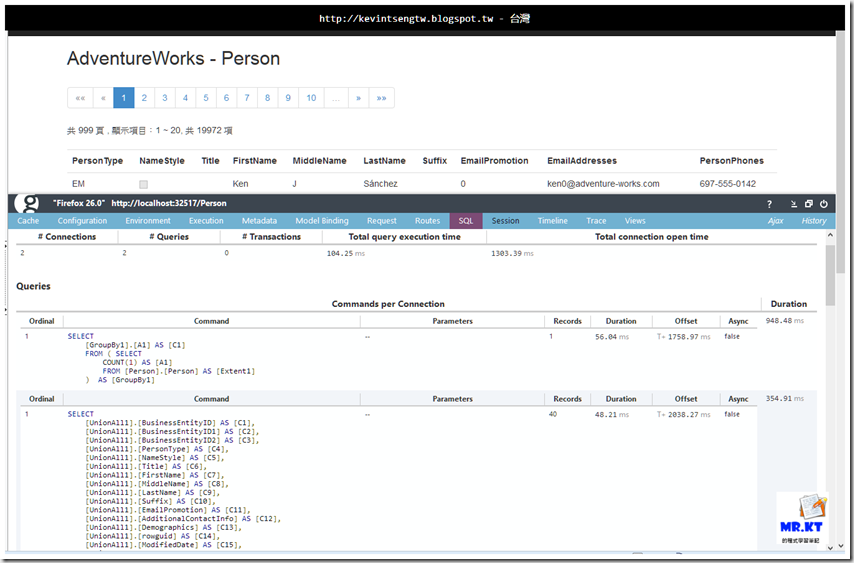The height and width of the screenshot is (563, 854).
Task: Open the Model Binding tab
Action: (322, 221)
